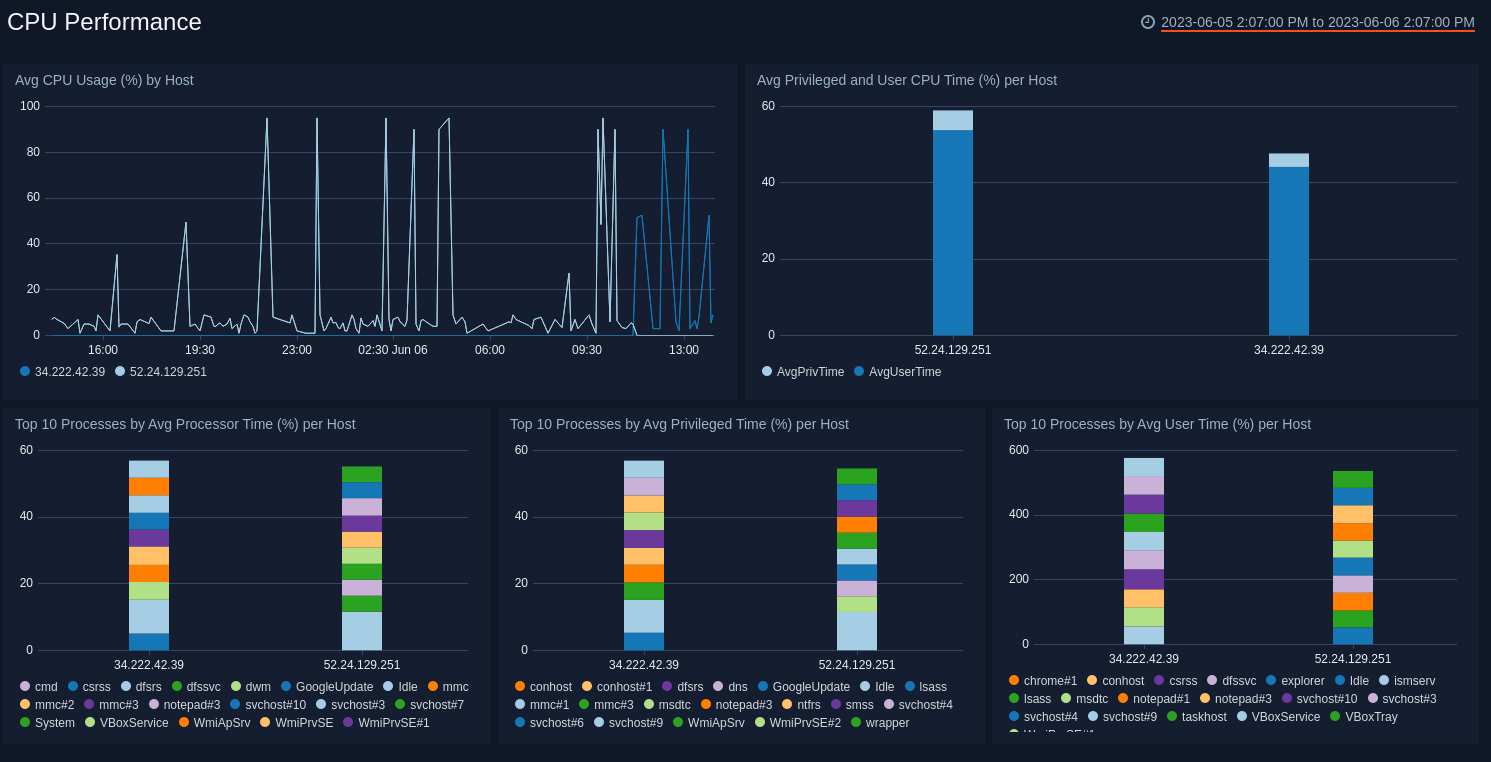
Task: Toggle csrss in Processor Time legend
Action: coord(89,687)
